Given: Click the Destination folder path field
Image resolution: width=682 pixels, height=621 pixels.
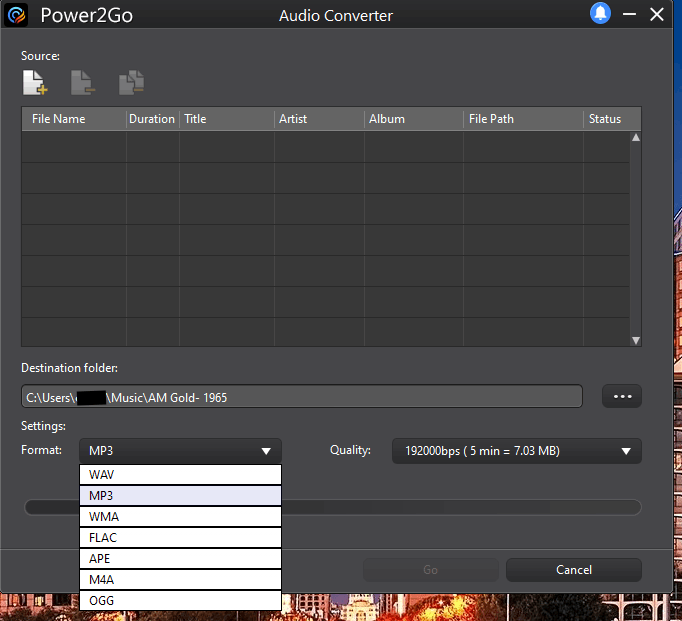Looking at the screenshot, I should [302, 396].
